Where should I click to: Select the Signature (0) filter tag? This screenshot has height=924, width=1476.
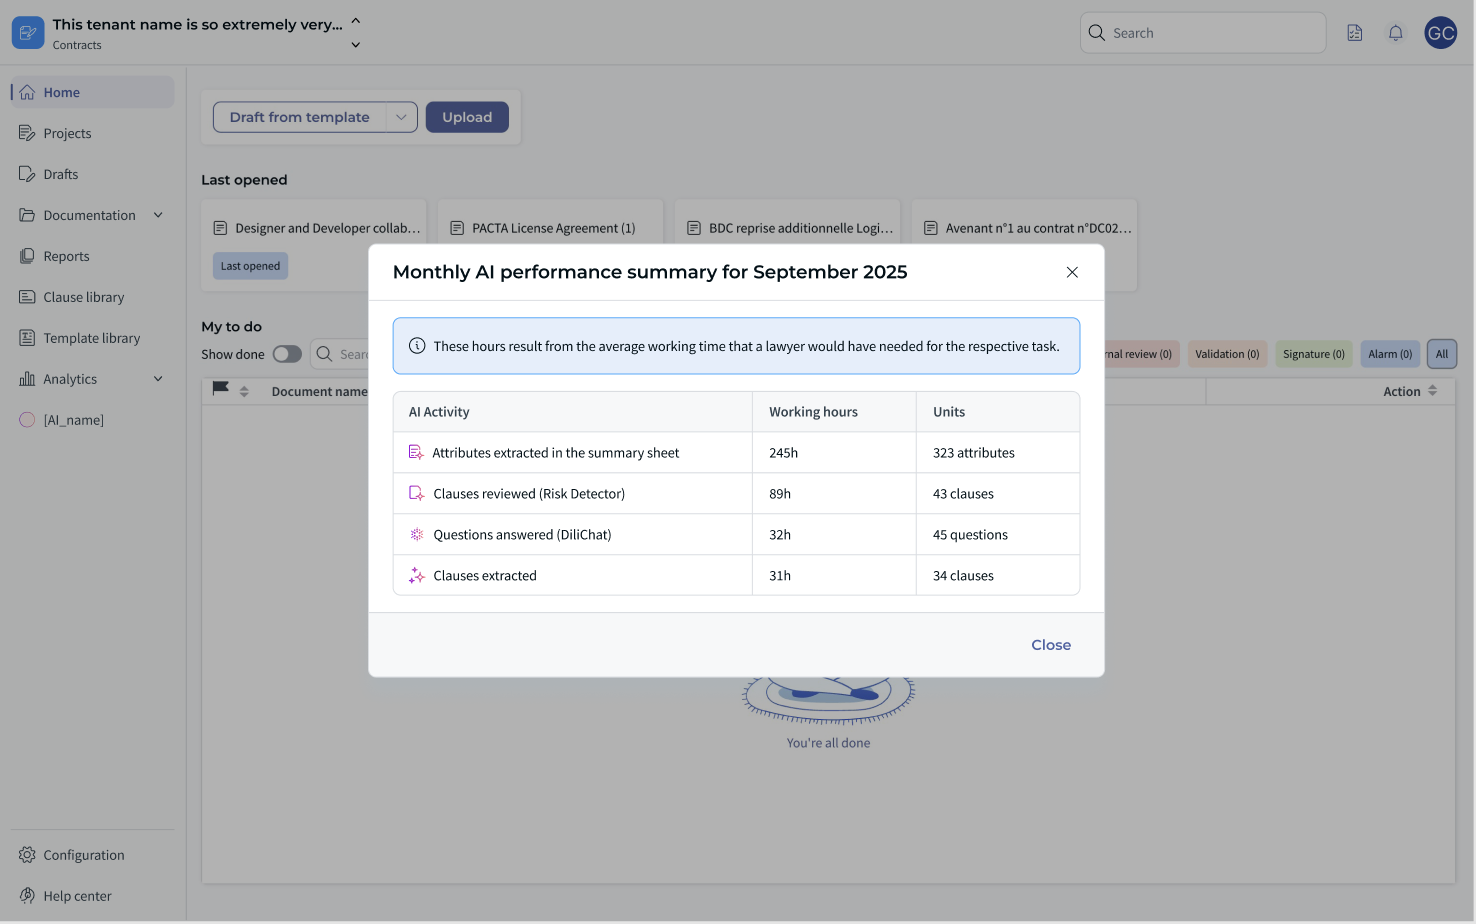click(x=1313, y=354)
